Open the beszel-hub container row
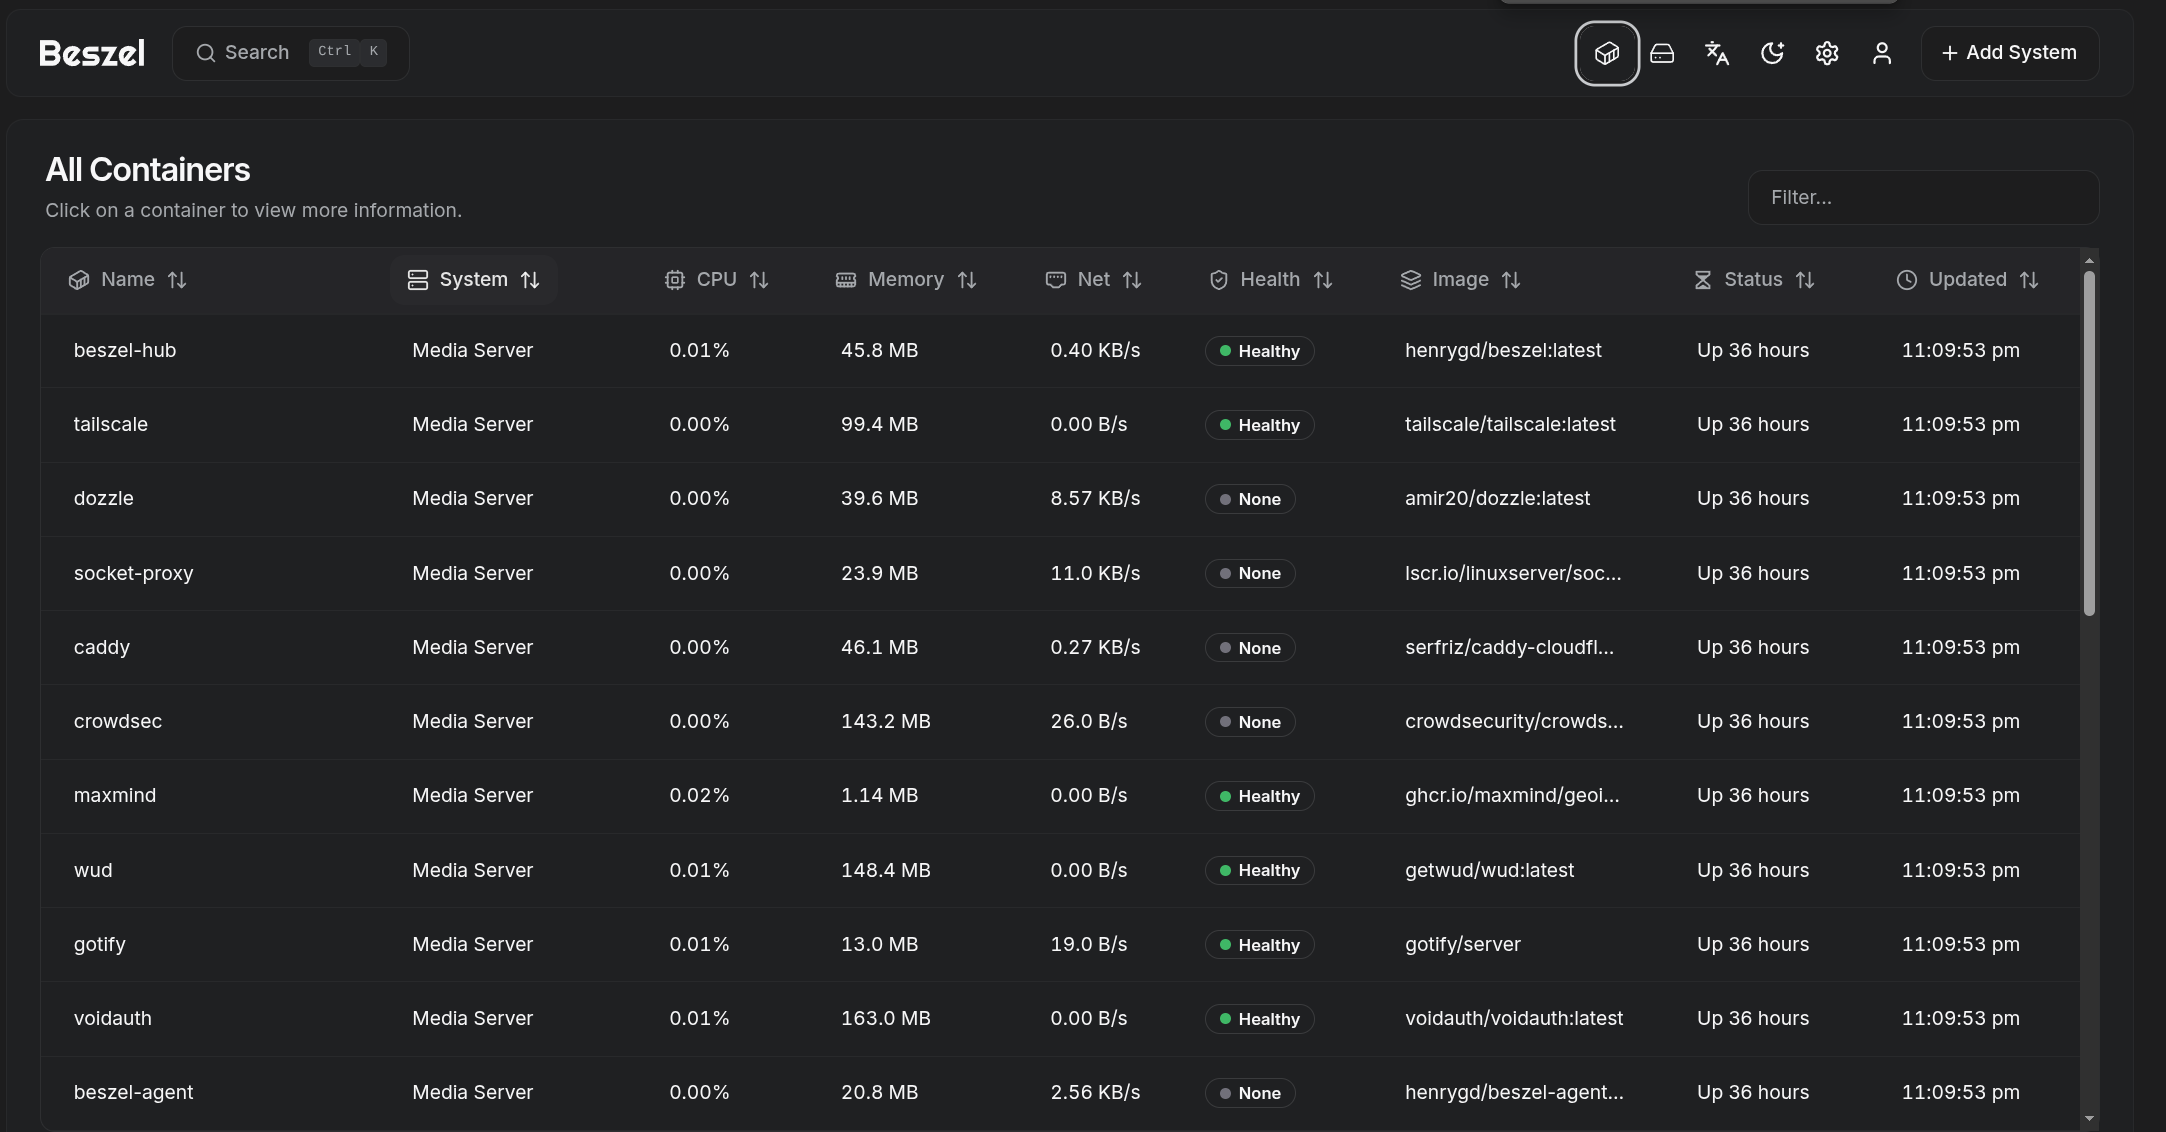The width and height of the screenshot is (2166, 1132). pos(125,351)
